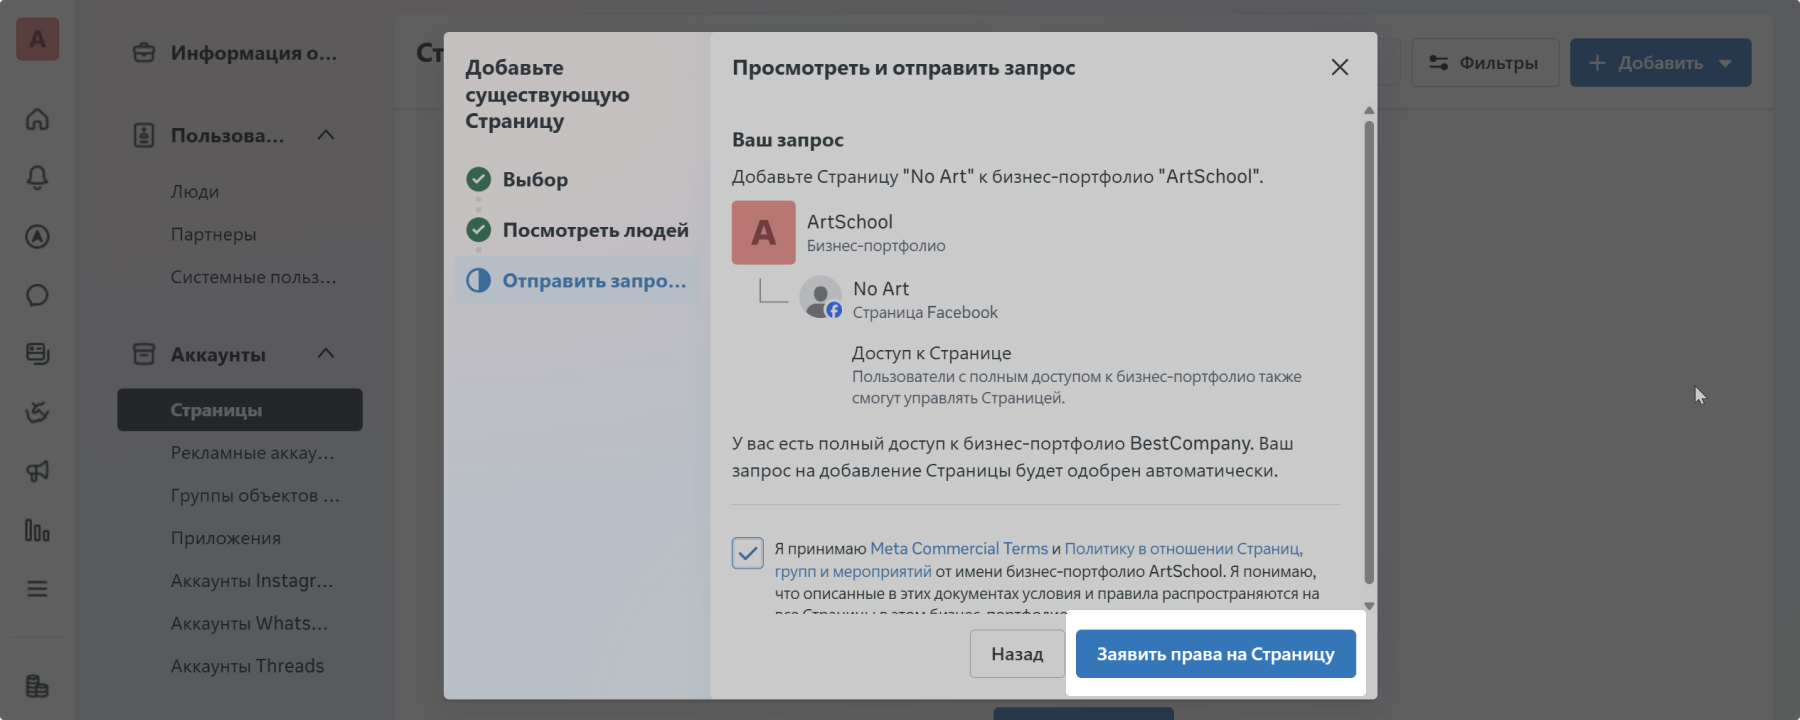
Task: Collapse the Пользова… section chevron
Action: pyautogui.click(x=326, y=135)
